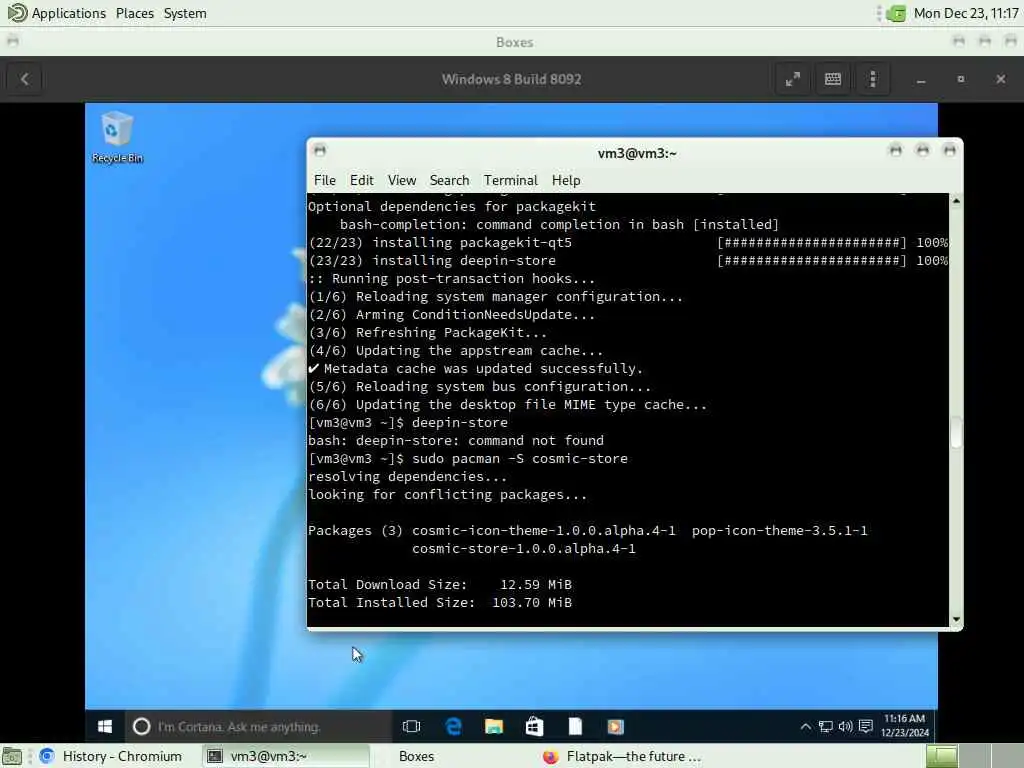Open Places menu in top panel
1024x768 pixels.
click(135, 13)
